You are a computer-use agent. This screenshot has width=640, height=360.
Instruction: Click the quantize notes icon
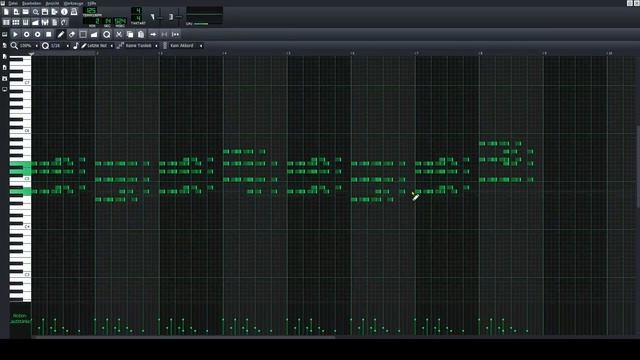pos(107,34)
